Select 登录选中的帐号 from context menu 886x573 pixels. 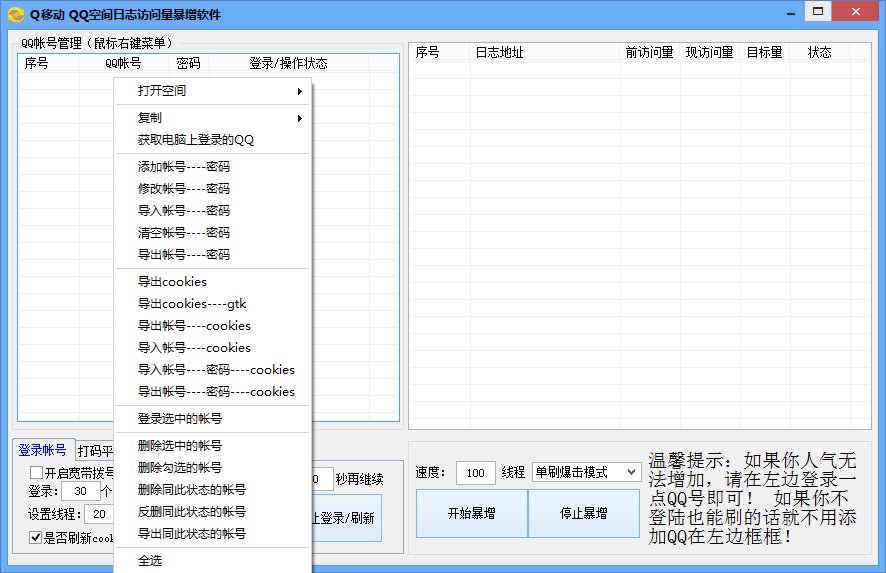[213, 419]
